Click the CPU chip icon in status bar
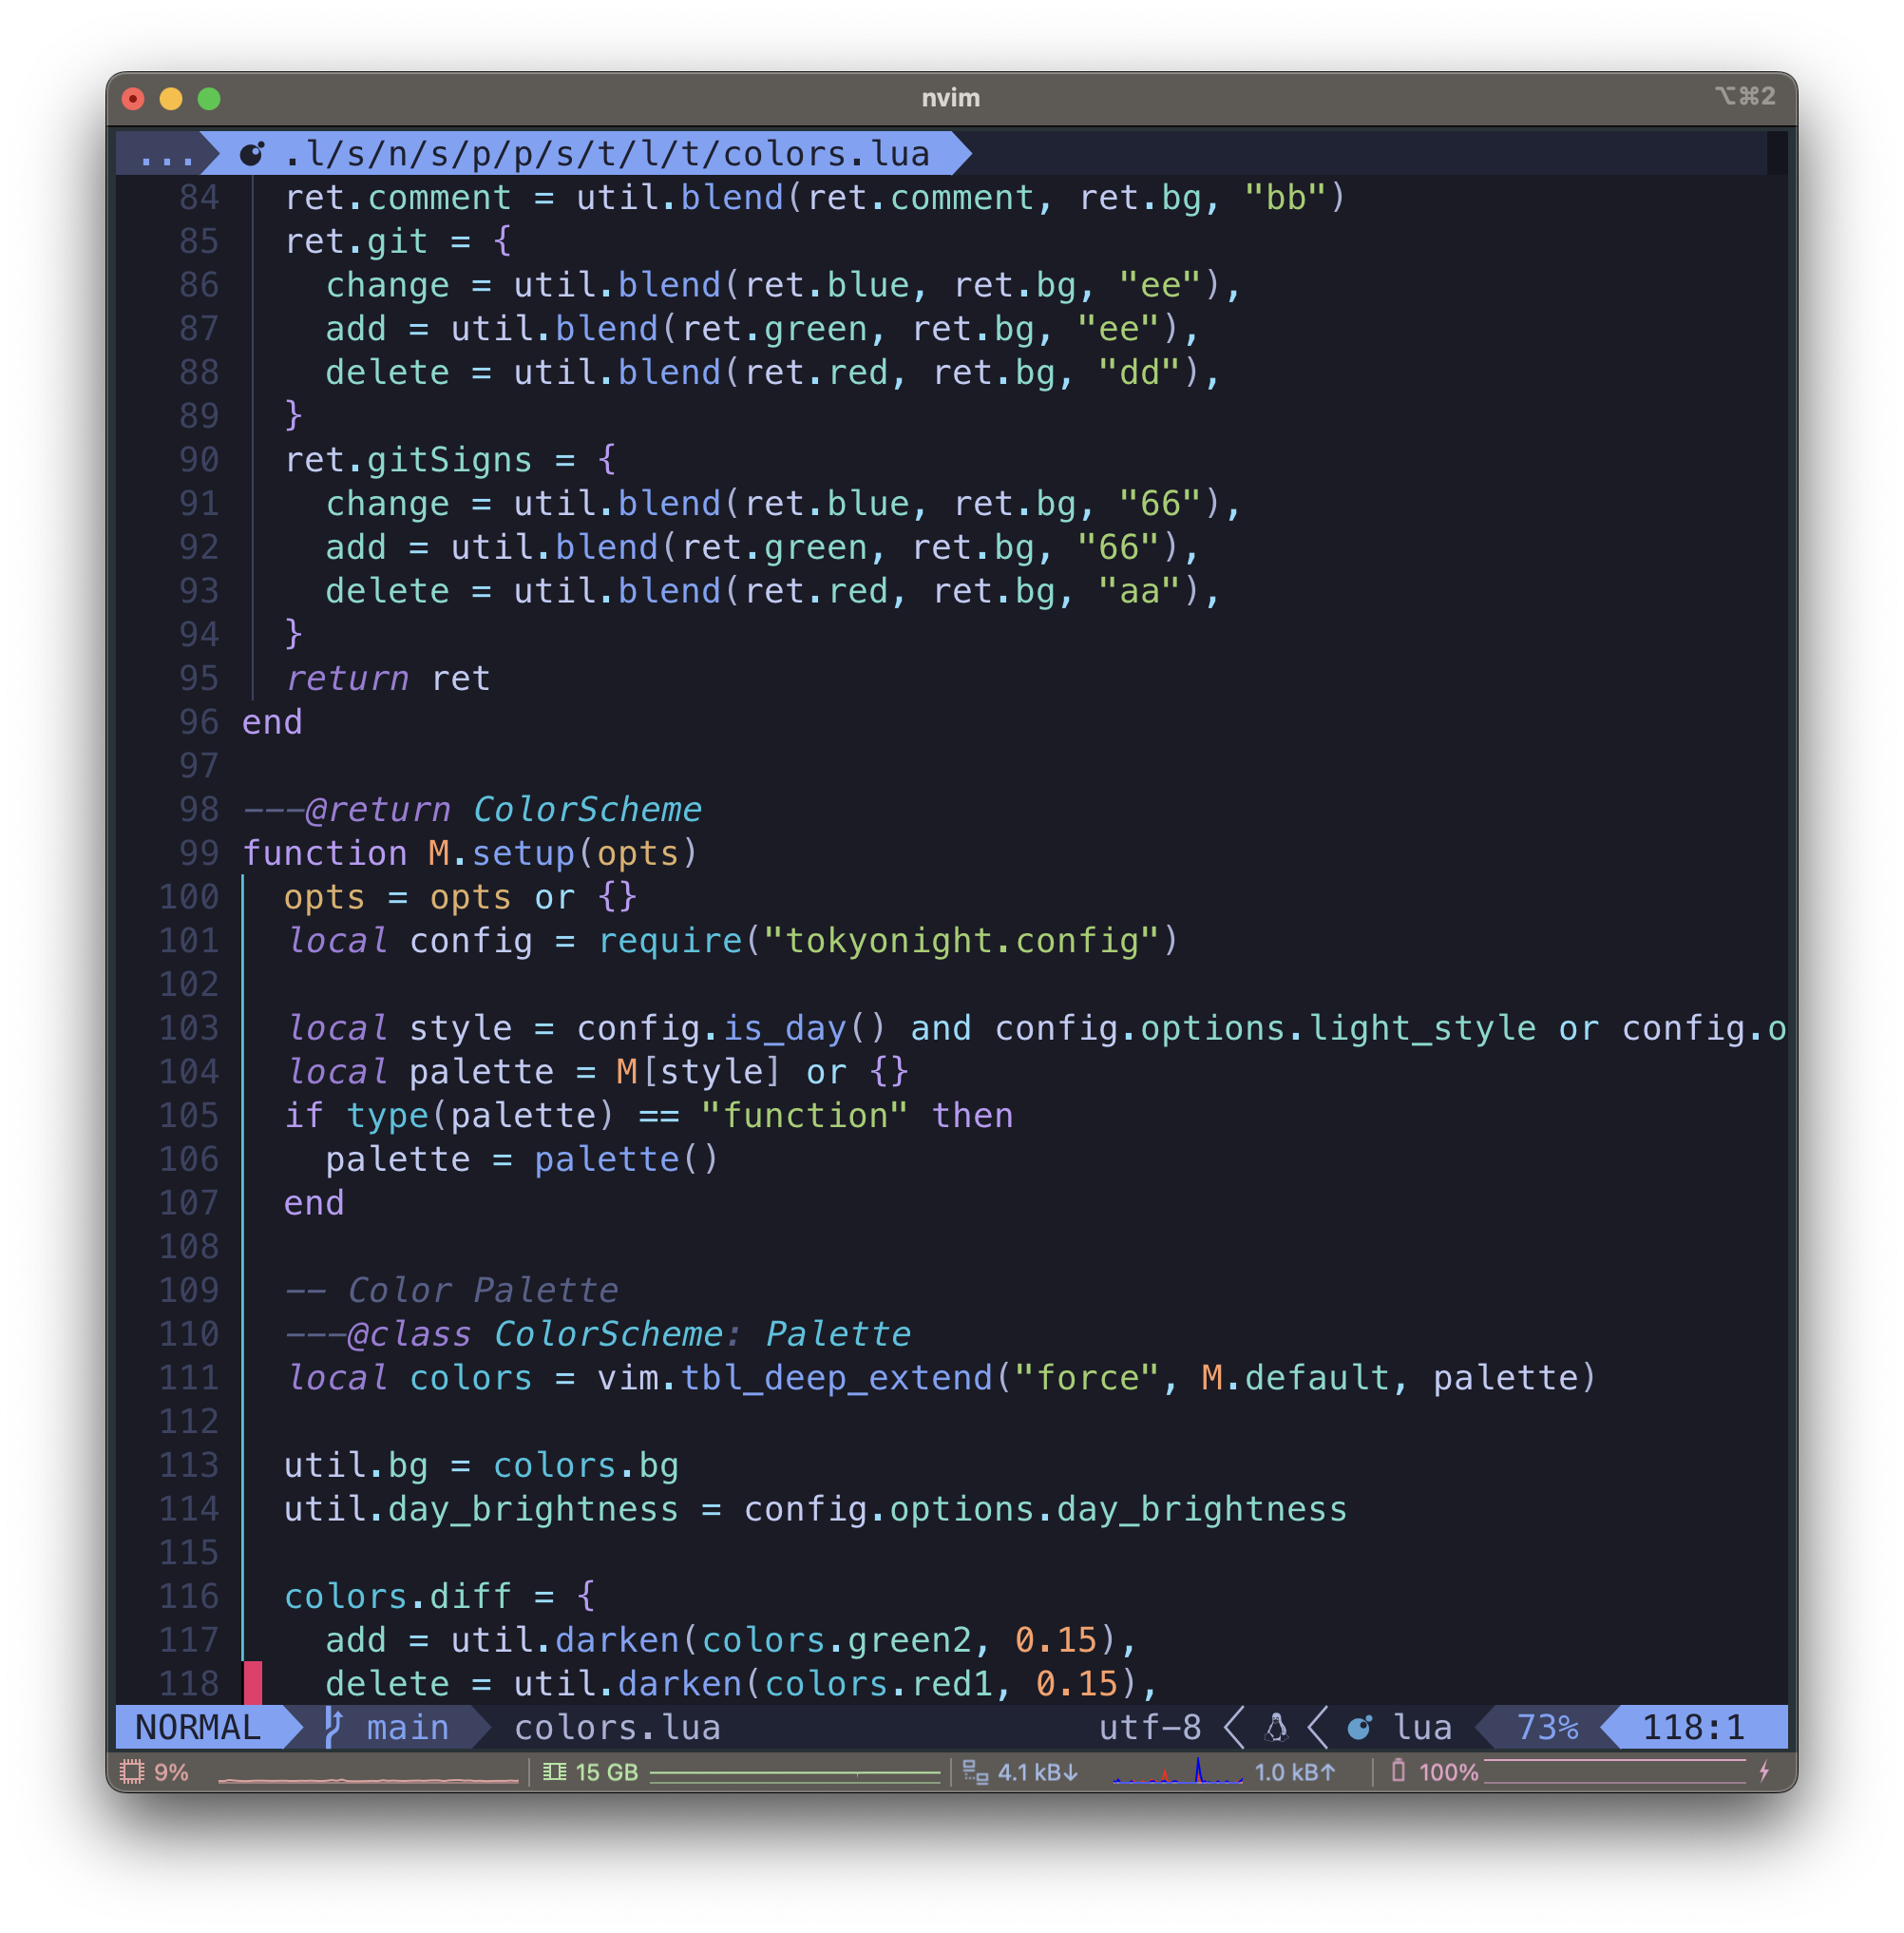This screenshot has width=1904, height=1933. tap(131, 1772)
